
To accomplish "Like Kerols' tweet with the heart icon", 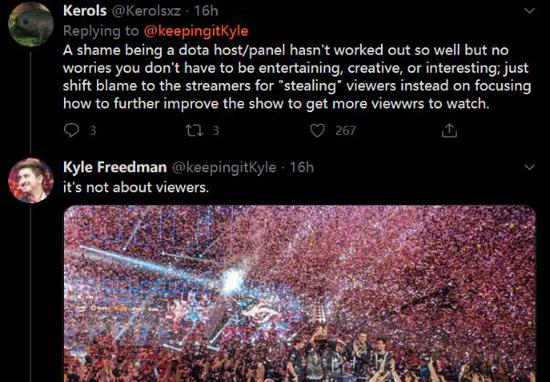I will (317, 131).
